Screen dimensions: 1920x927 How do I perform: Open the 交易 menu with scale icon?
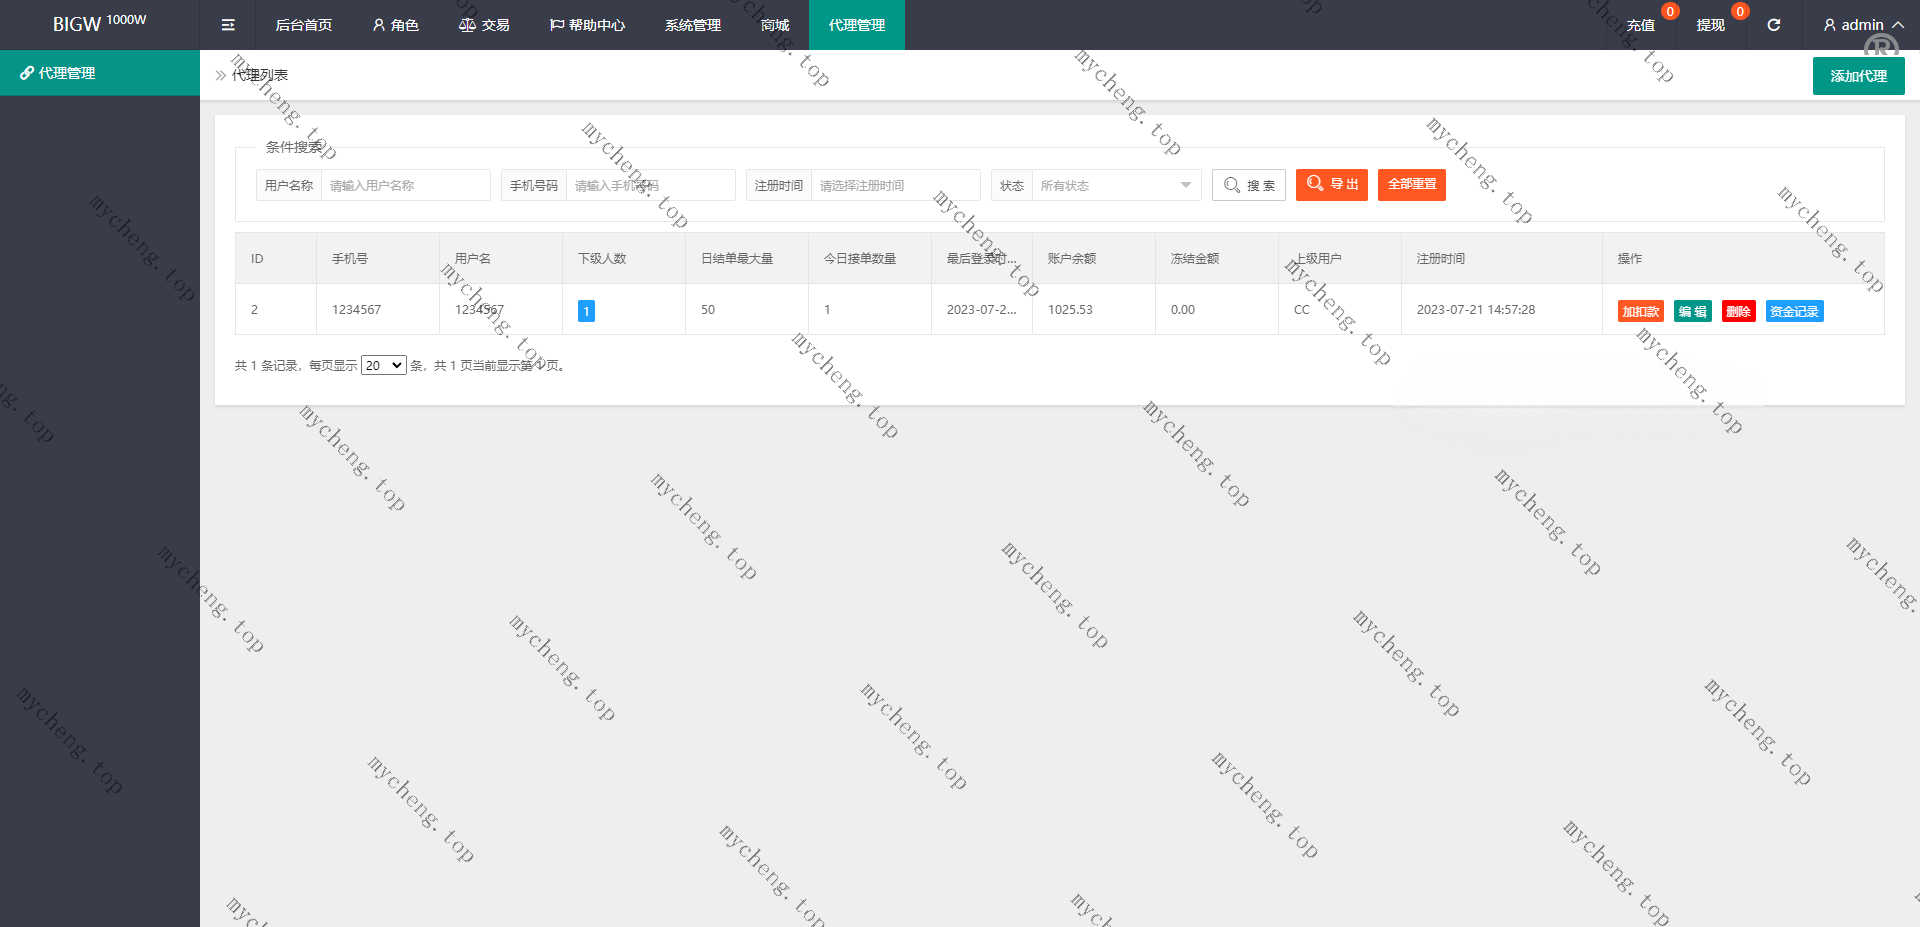(x=484, y=25)
